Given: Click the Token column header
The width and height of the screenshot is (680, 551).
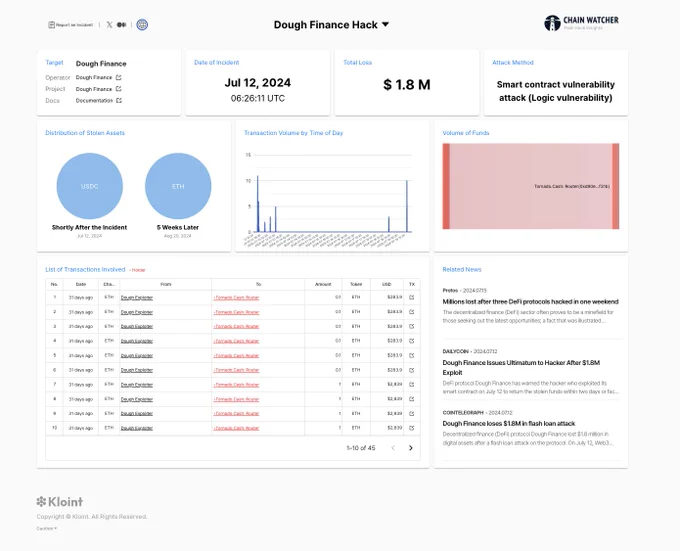Looking at the screenshot, I should 356,284.
